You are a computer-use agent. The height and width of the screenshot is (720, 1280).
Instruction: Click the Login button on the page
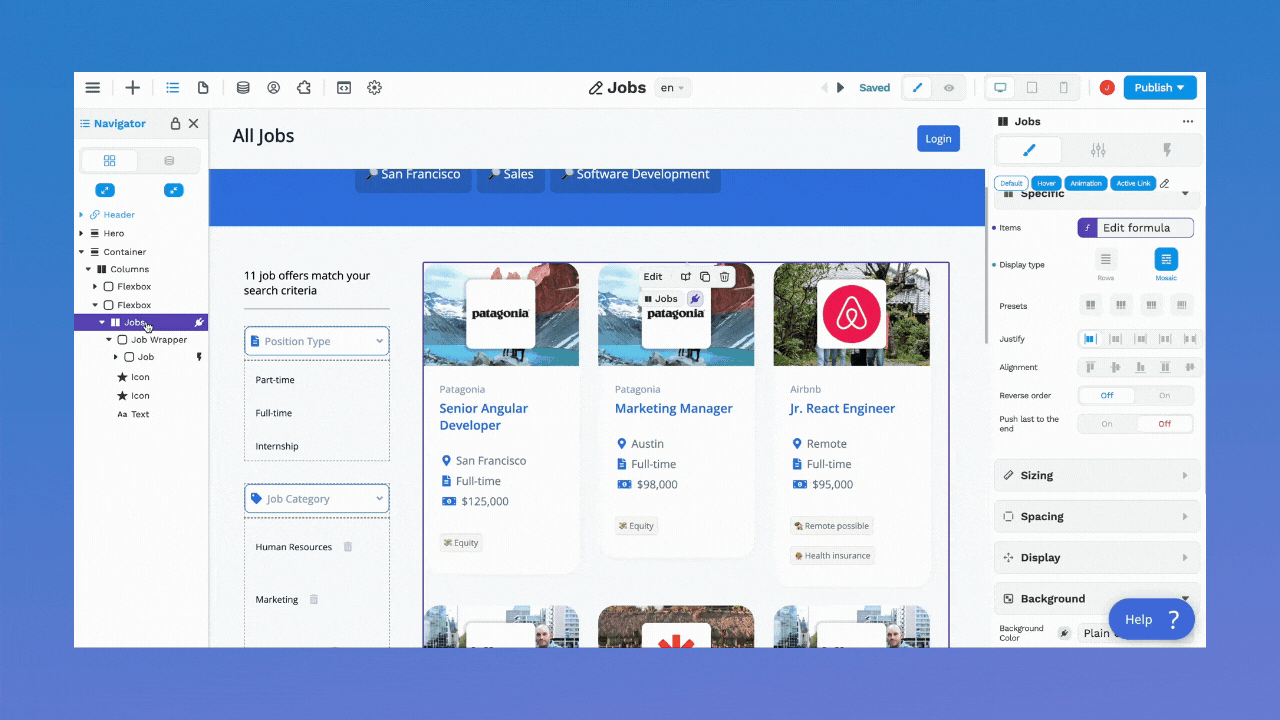(x=938, y=139)
